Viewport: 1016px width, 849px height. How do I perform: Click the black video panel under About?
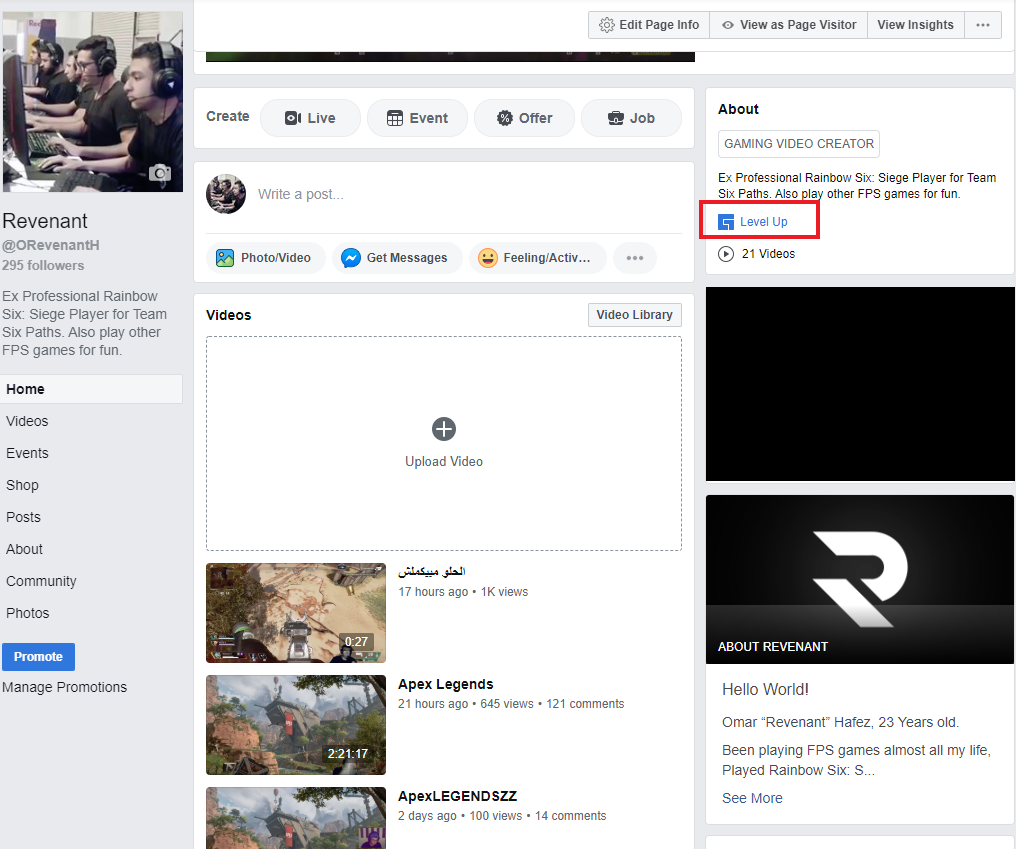click(860, 384)
